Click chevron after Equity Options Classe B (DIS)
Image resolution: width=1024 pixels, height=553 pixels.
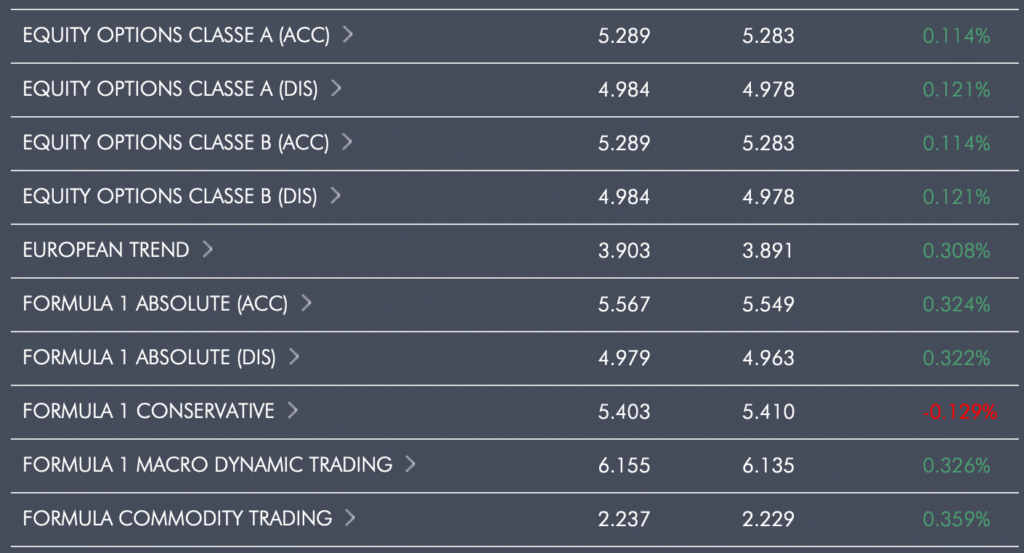coord(335,195)
